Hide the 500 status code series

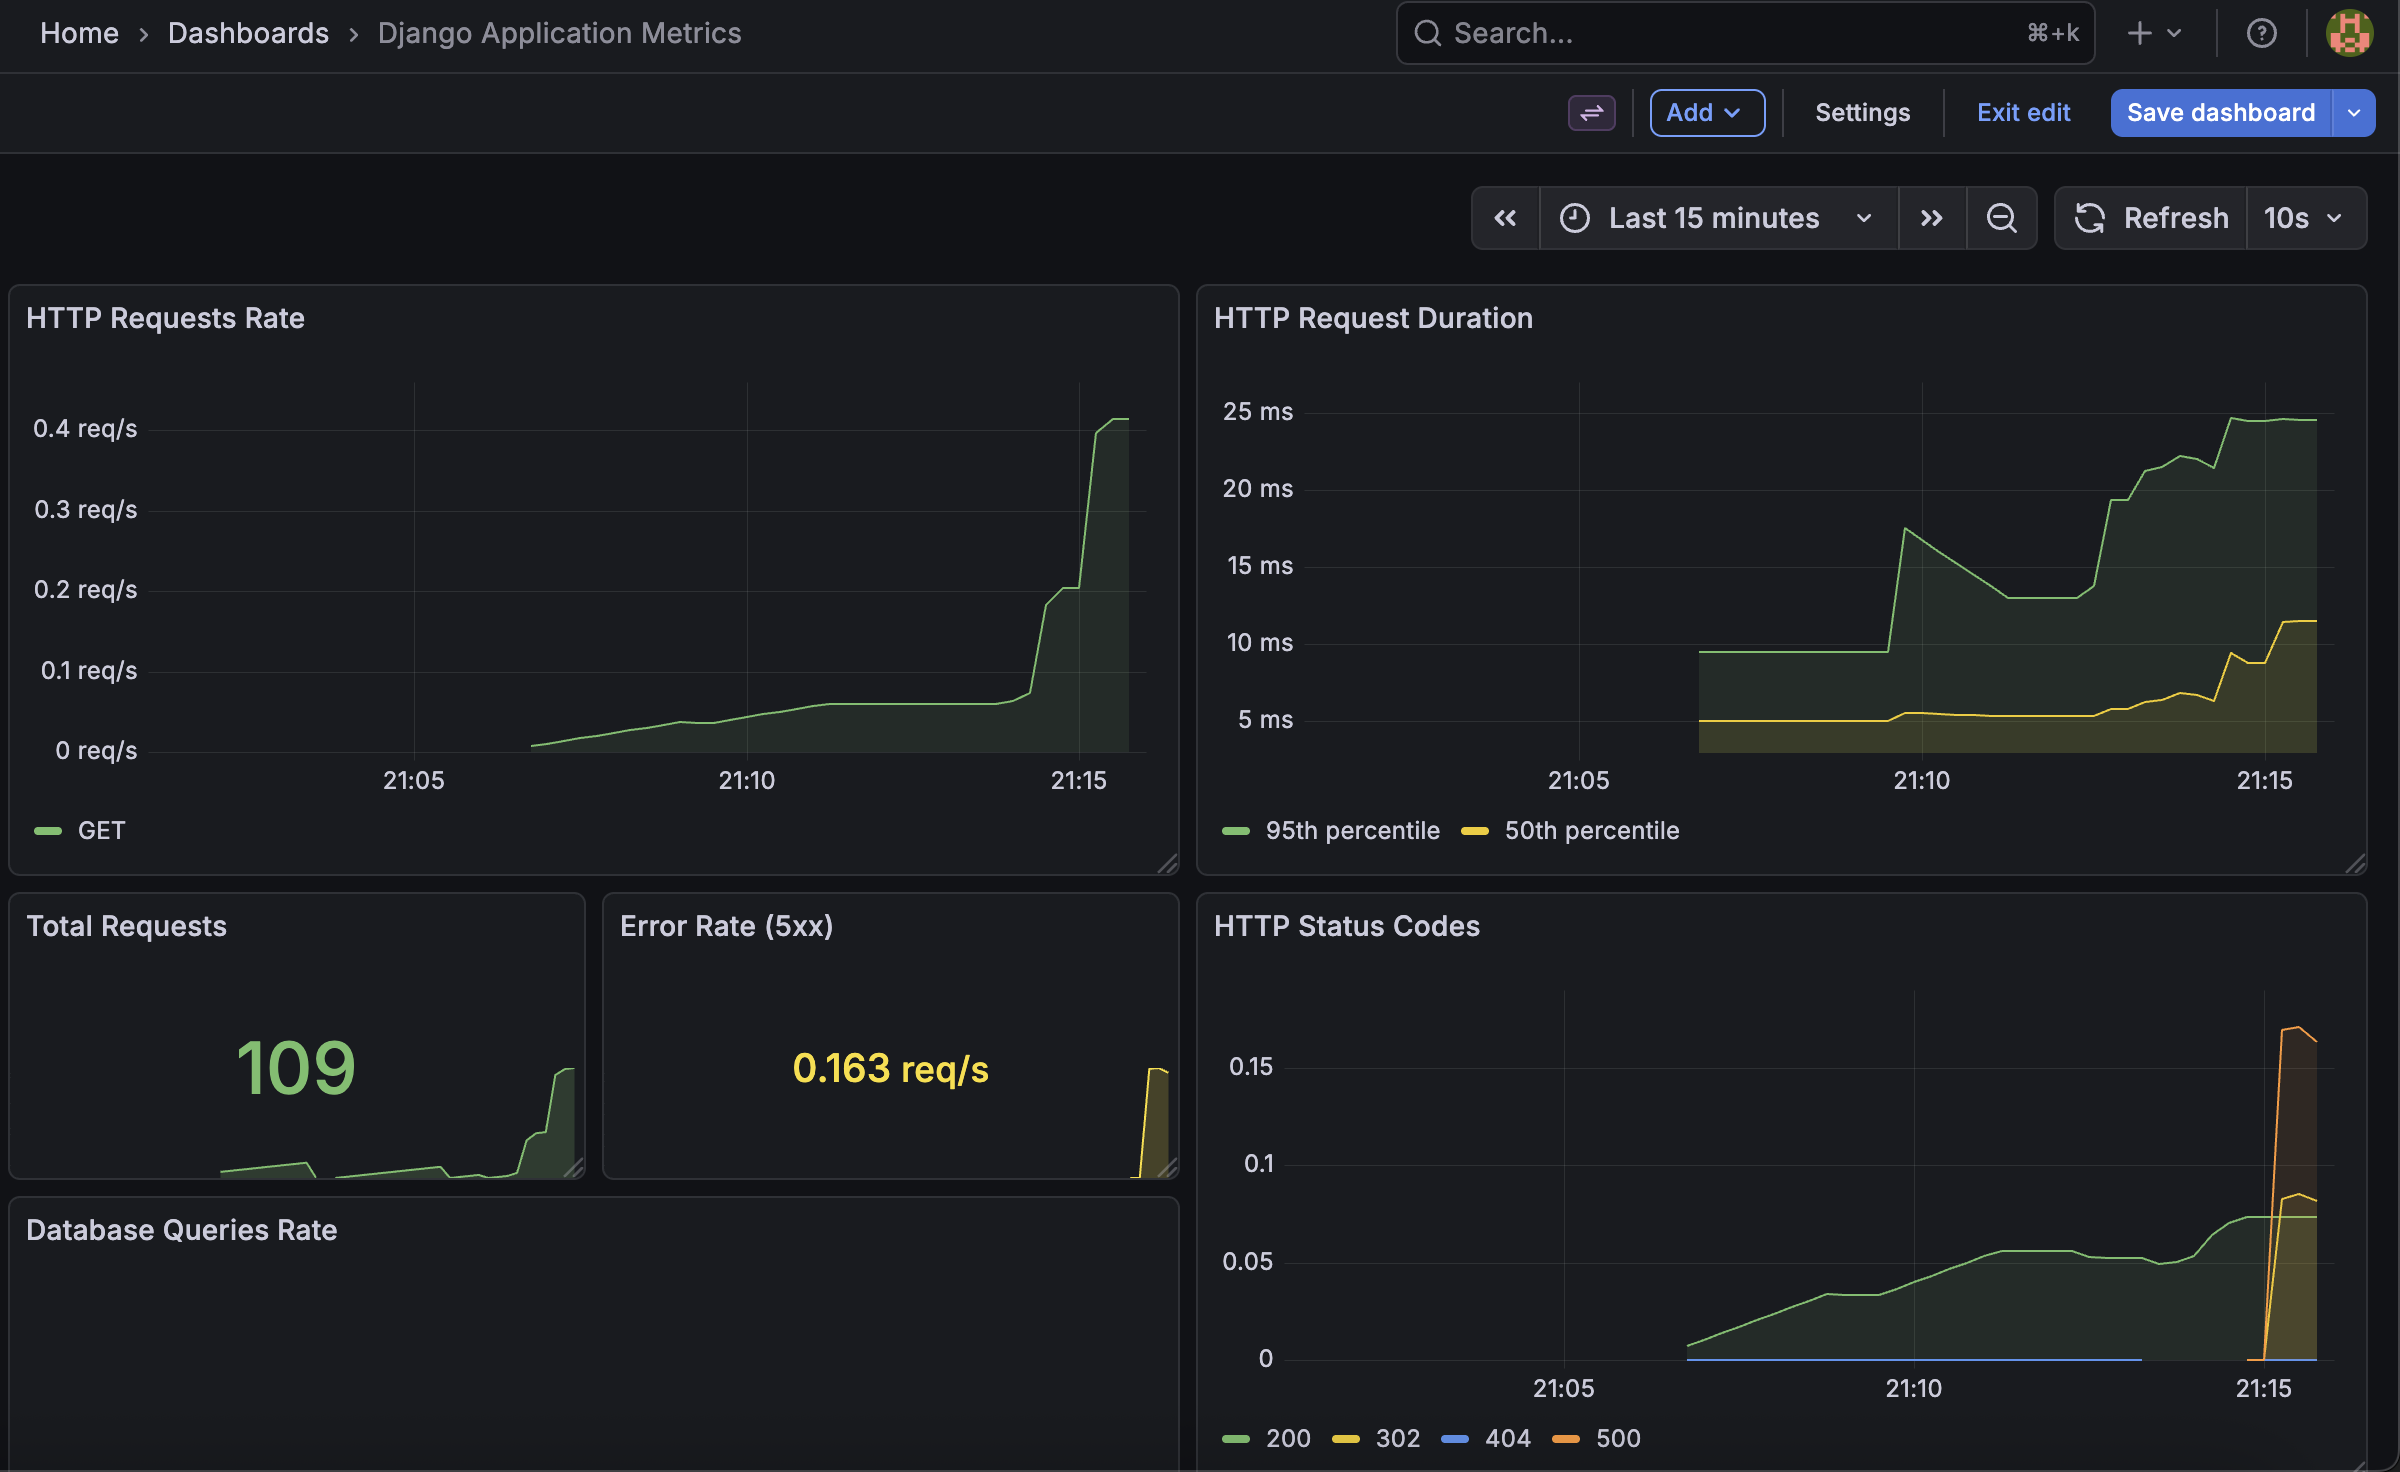(1617, 1438)
